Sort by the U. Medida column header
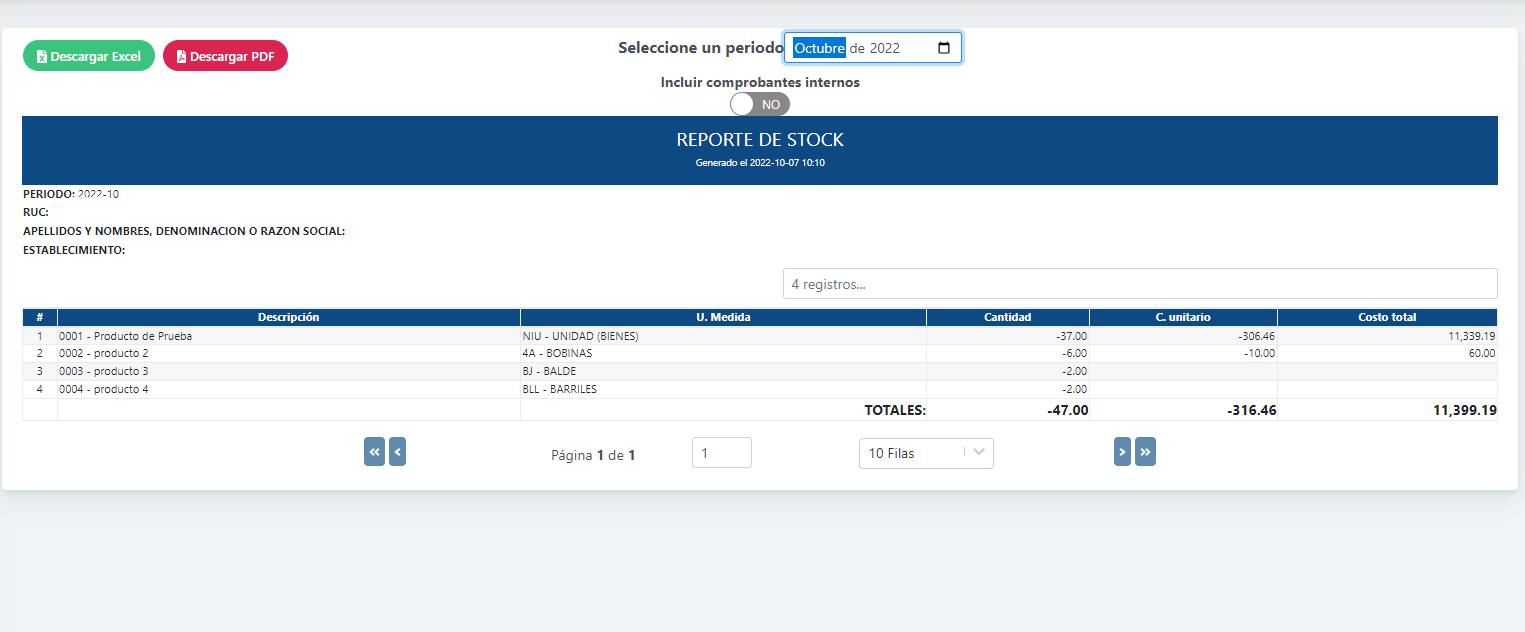1525x632 pixels. [723, 317]
